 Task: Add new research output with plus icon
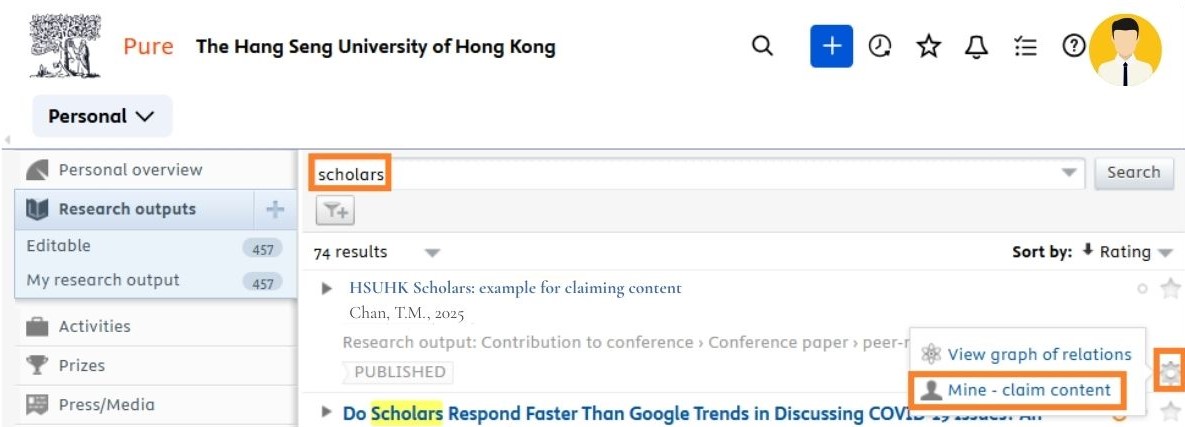[275, 209]
